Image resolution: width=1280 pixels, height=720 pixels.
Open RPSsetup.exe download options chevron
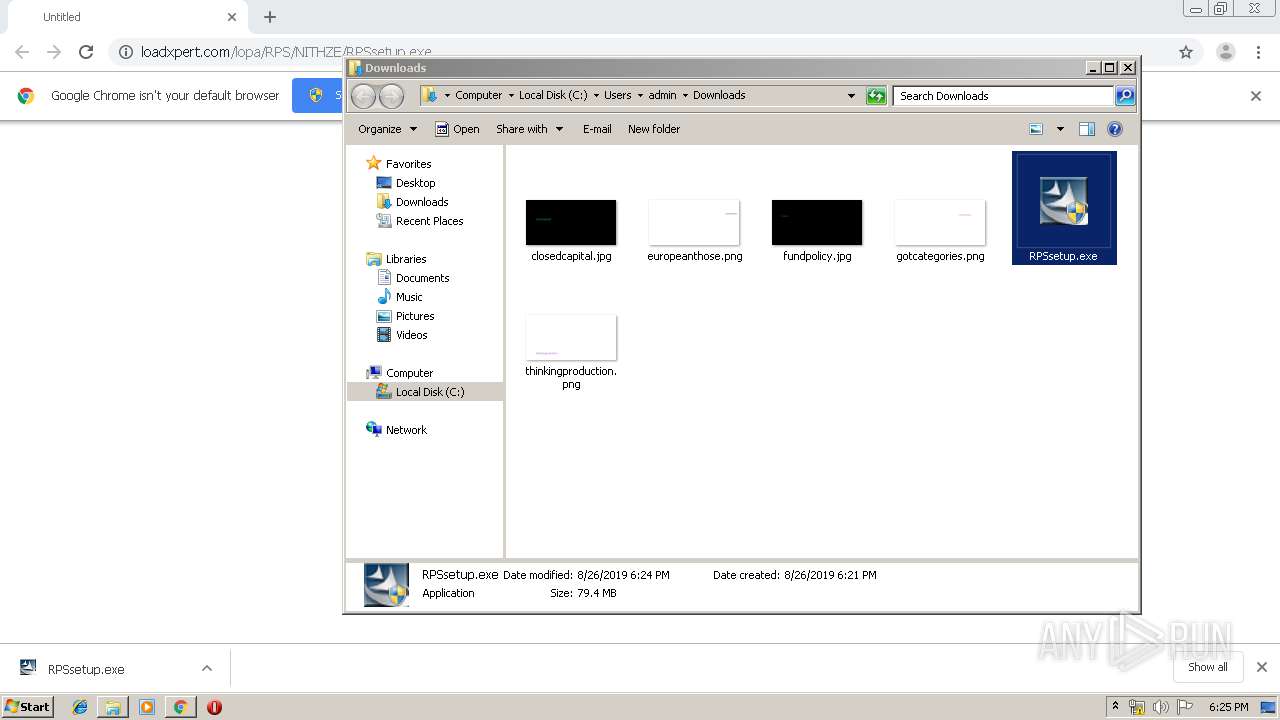(x=207, y=668)
